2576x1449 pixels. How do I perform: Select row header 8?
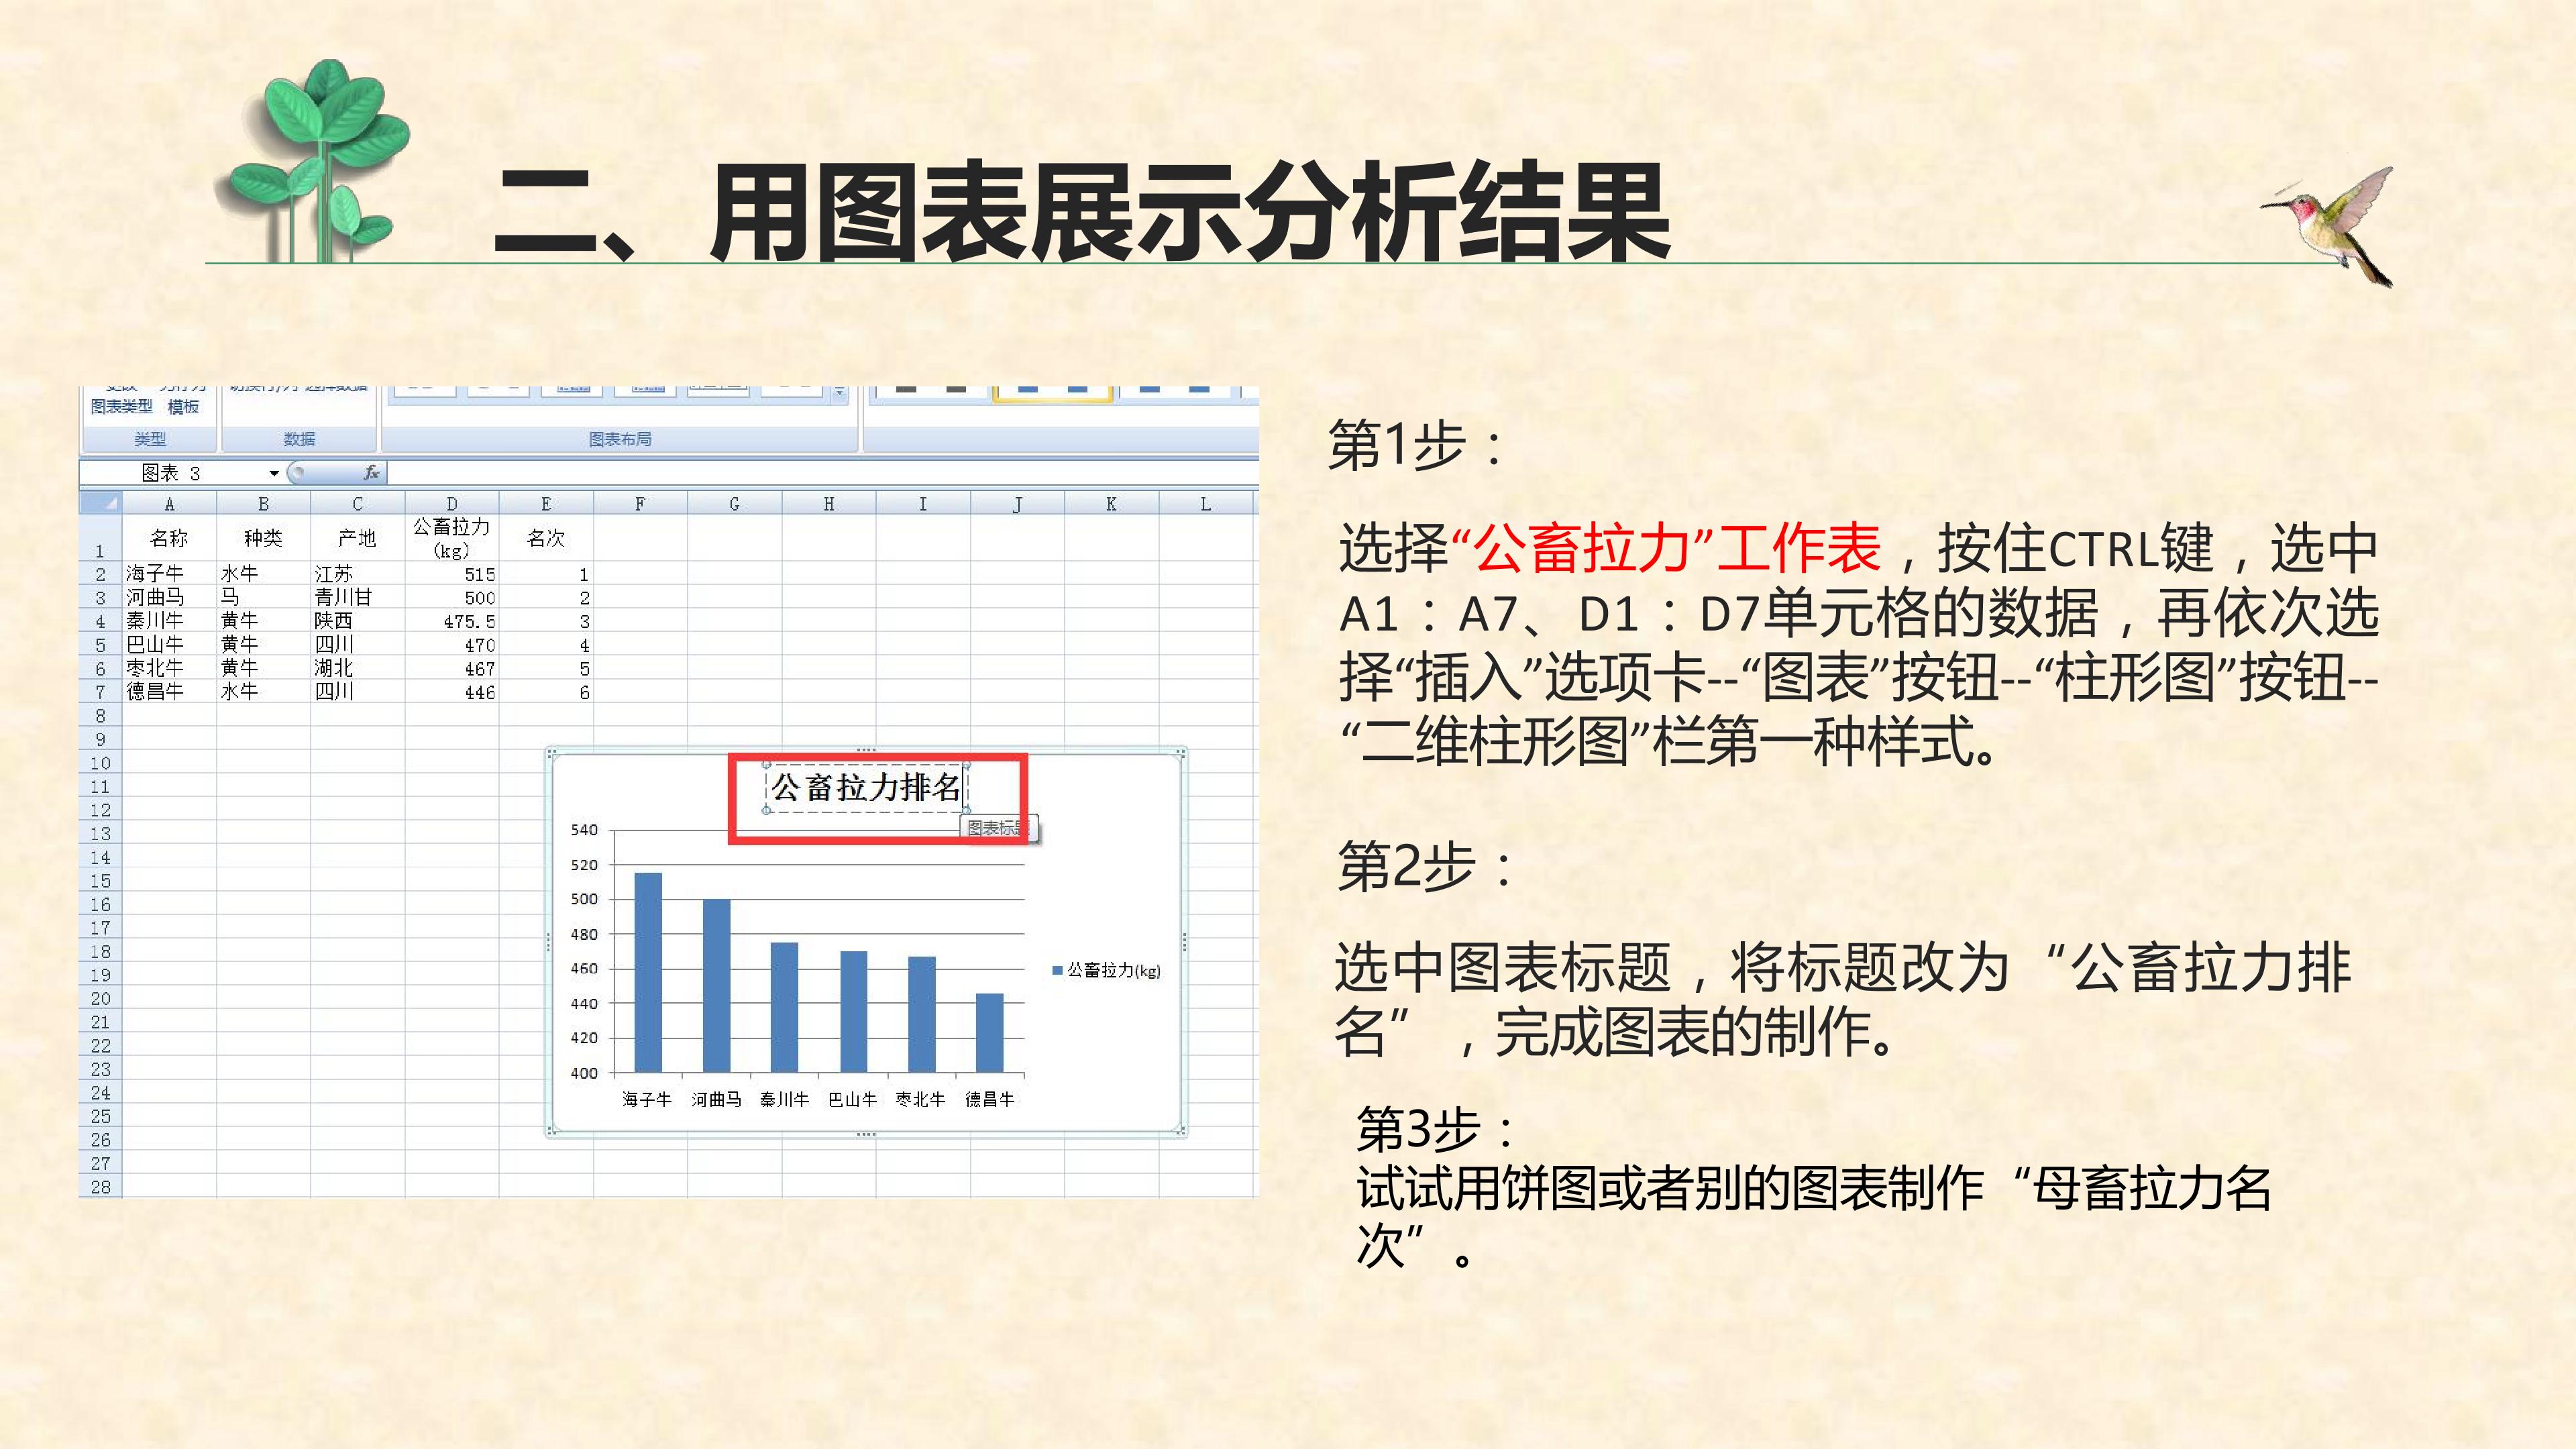tap(100, 715)
